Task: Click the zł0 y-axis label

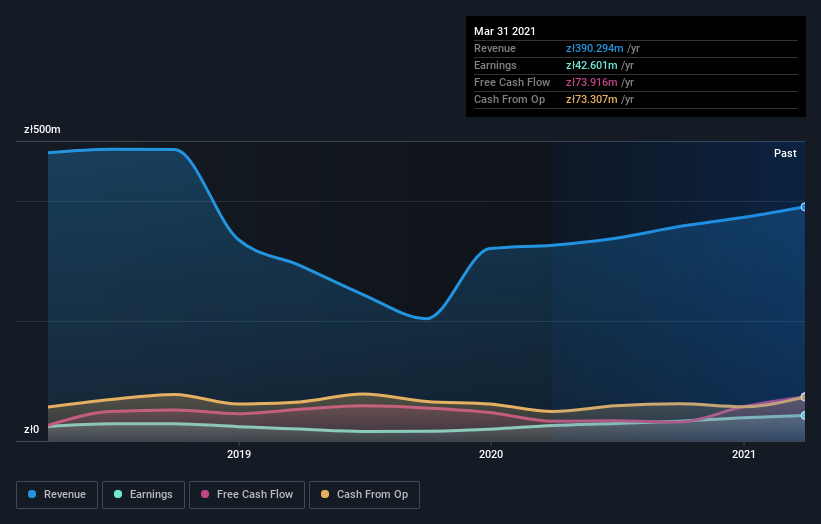Action: (31, 429)
